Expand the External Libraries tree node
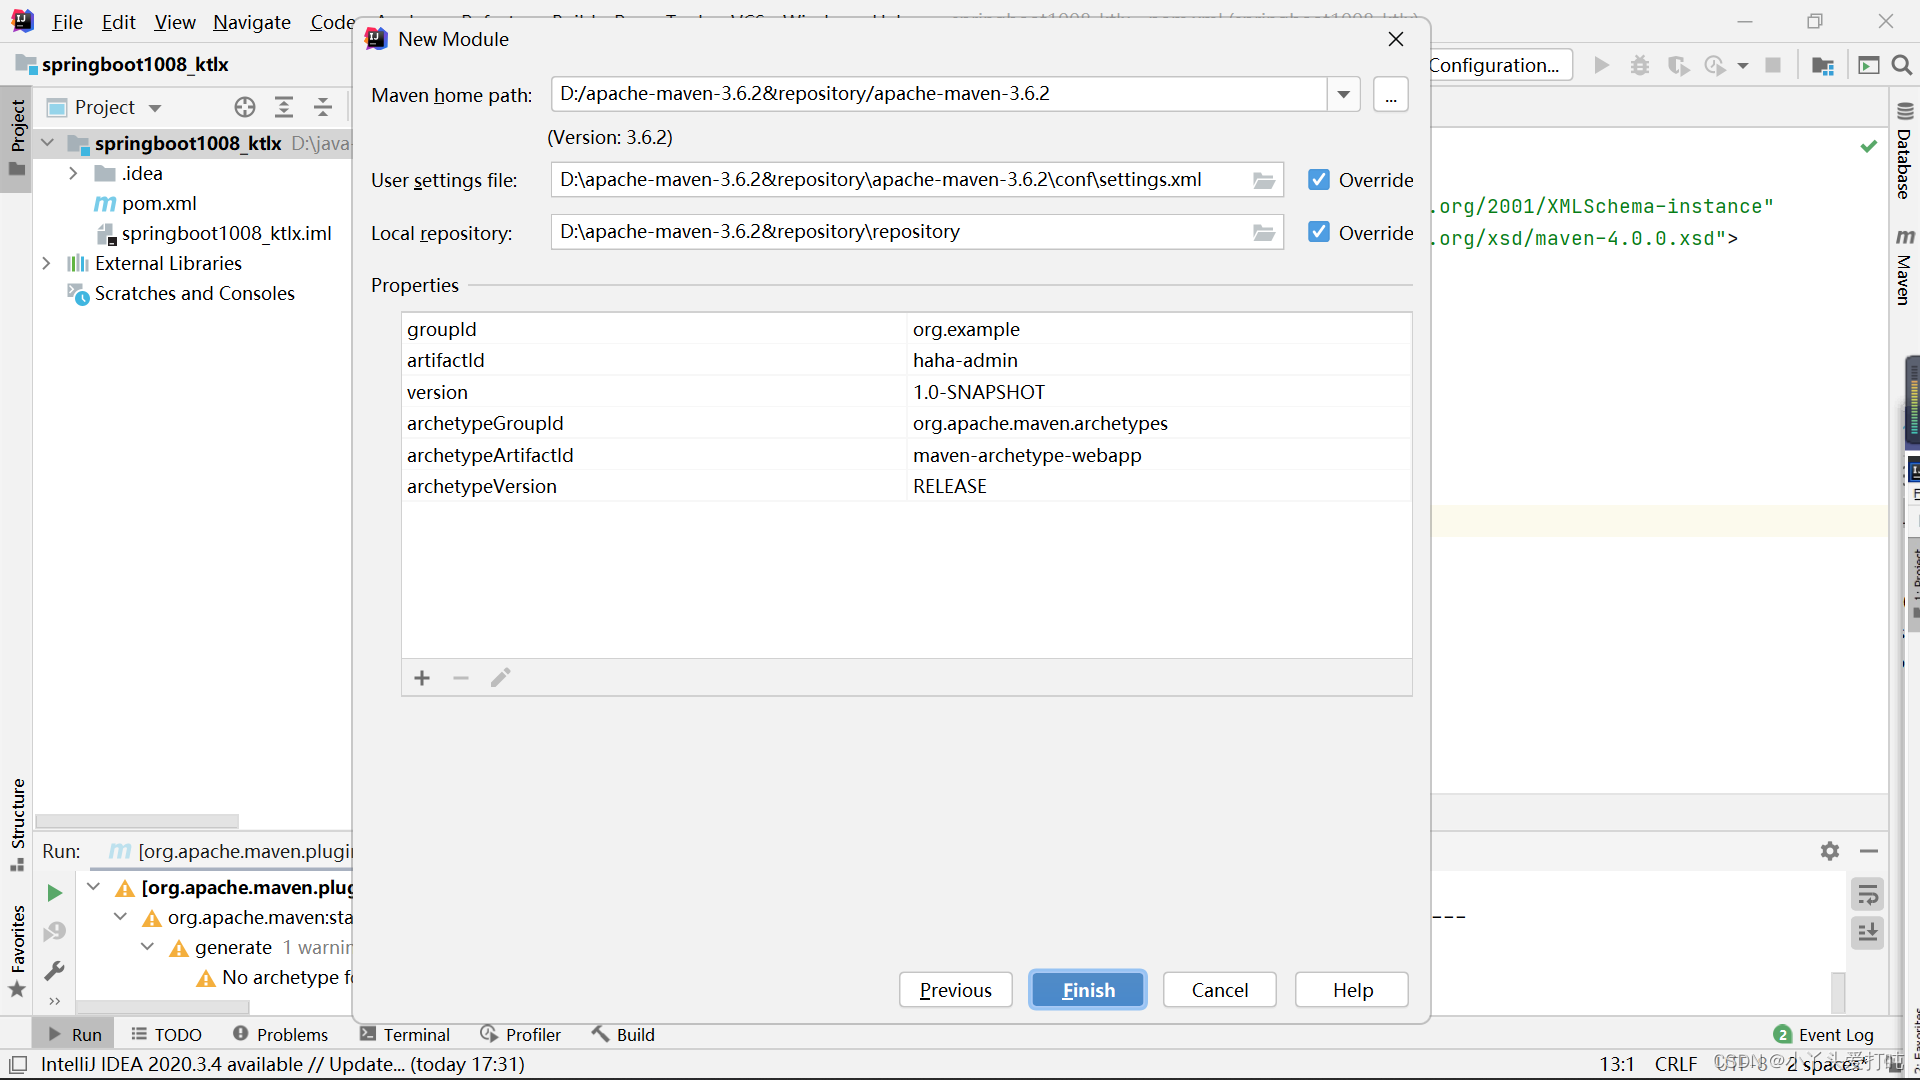Viewport: 1920px width, 1080px height. [46, 262]
